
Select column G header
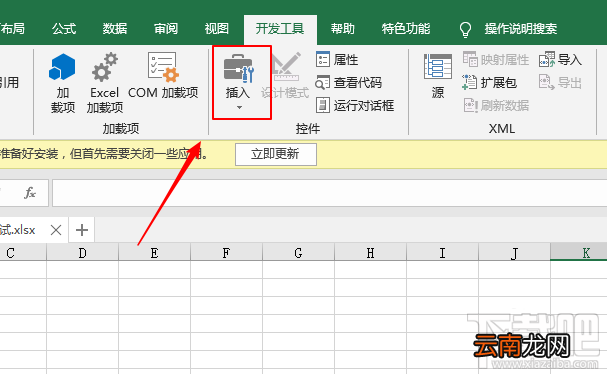pyautogui.click(x=298, y=253)
